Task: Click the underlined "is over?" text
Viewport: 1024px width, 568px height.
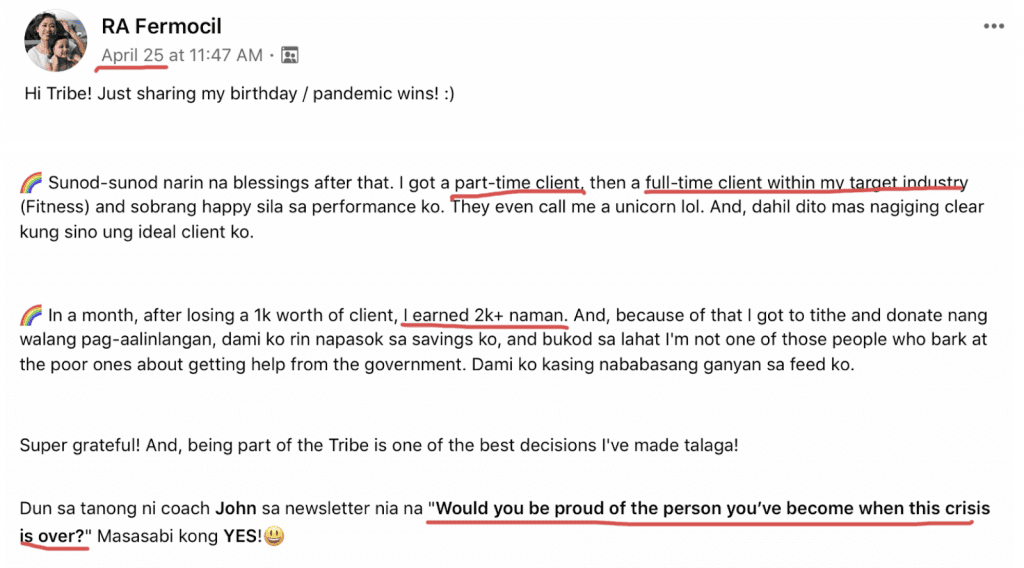Action: click(52, 537)
